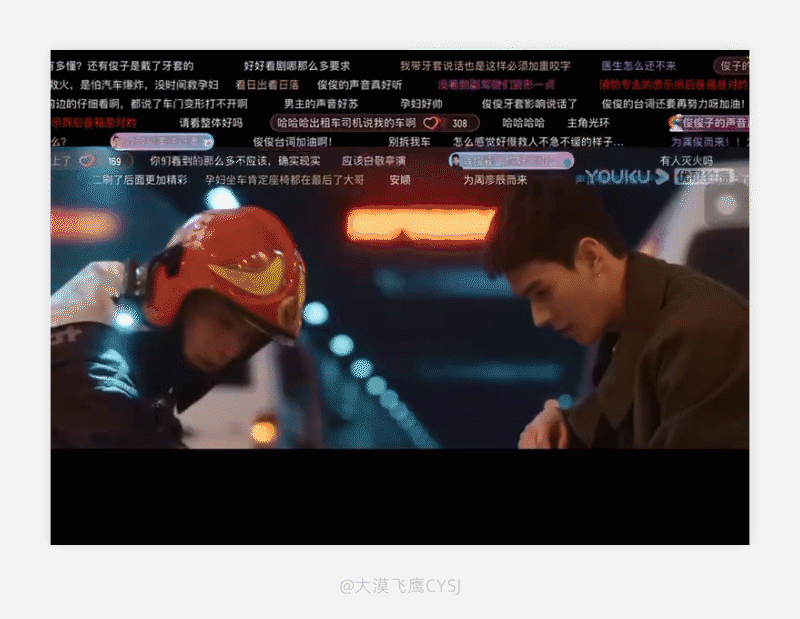Open the video frame image

400,297
